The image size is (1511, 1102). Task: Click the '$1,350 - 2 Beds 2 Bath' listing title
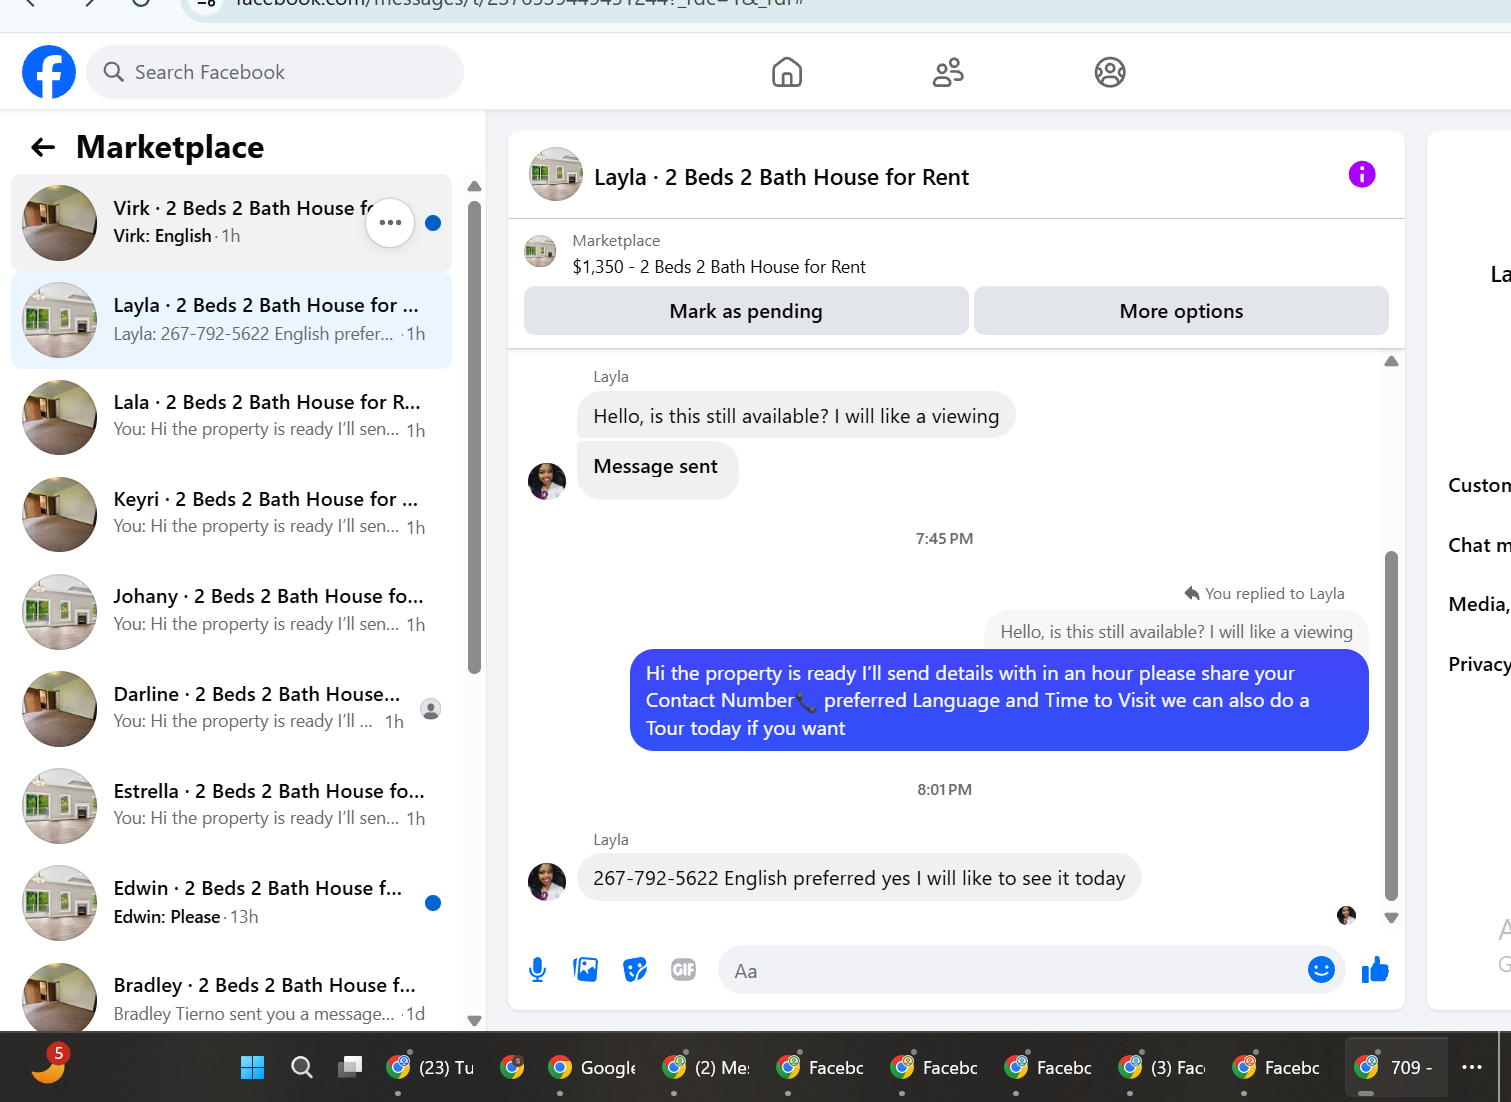click(x=719, y=267)
